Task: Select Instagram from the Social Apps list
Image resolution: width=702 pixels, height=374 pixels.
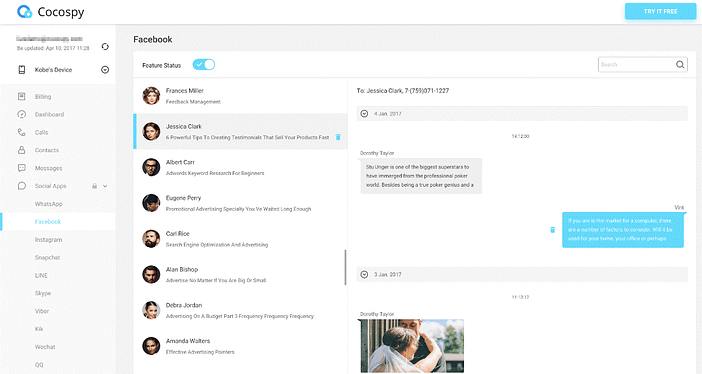Action: (48, 240)
